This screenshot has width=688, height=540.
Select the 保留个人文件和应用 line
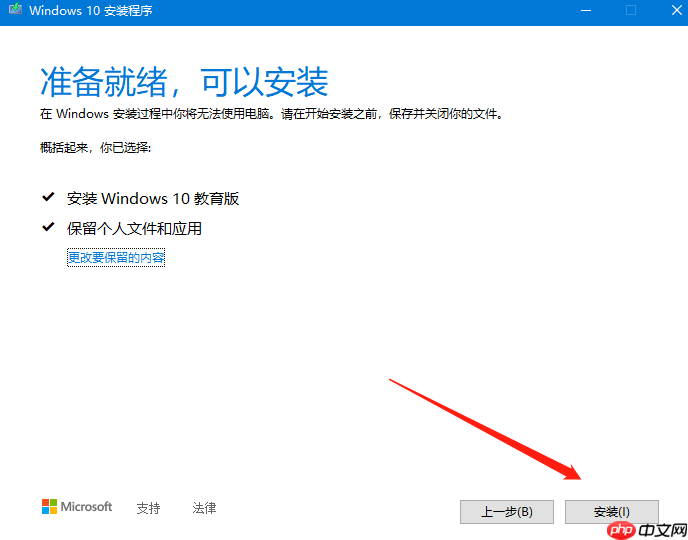tap(134, 229)
